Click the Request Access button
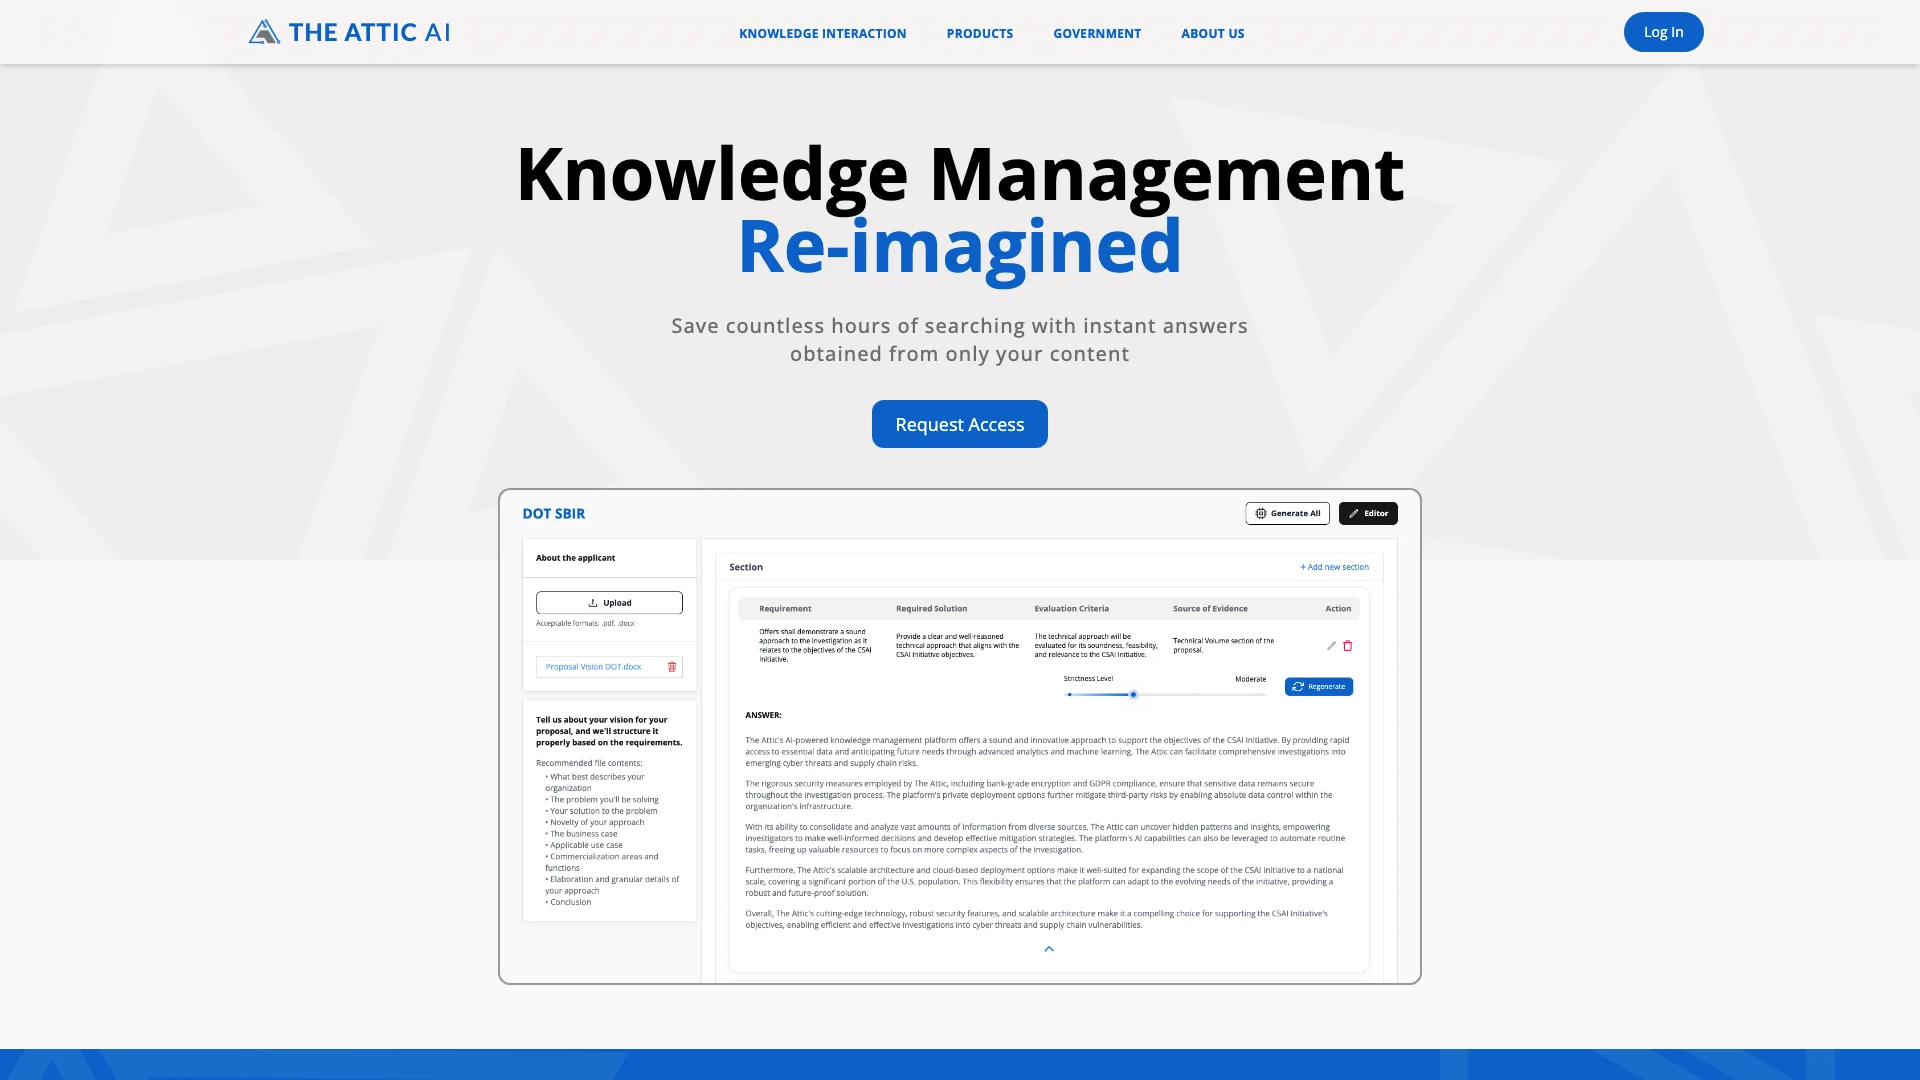The height and width of the screenshot is (1080, 1920). pos(959,423)
